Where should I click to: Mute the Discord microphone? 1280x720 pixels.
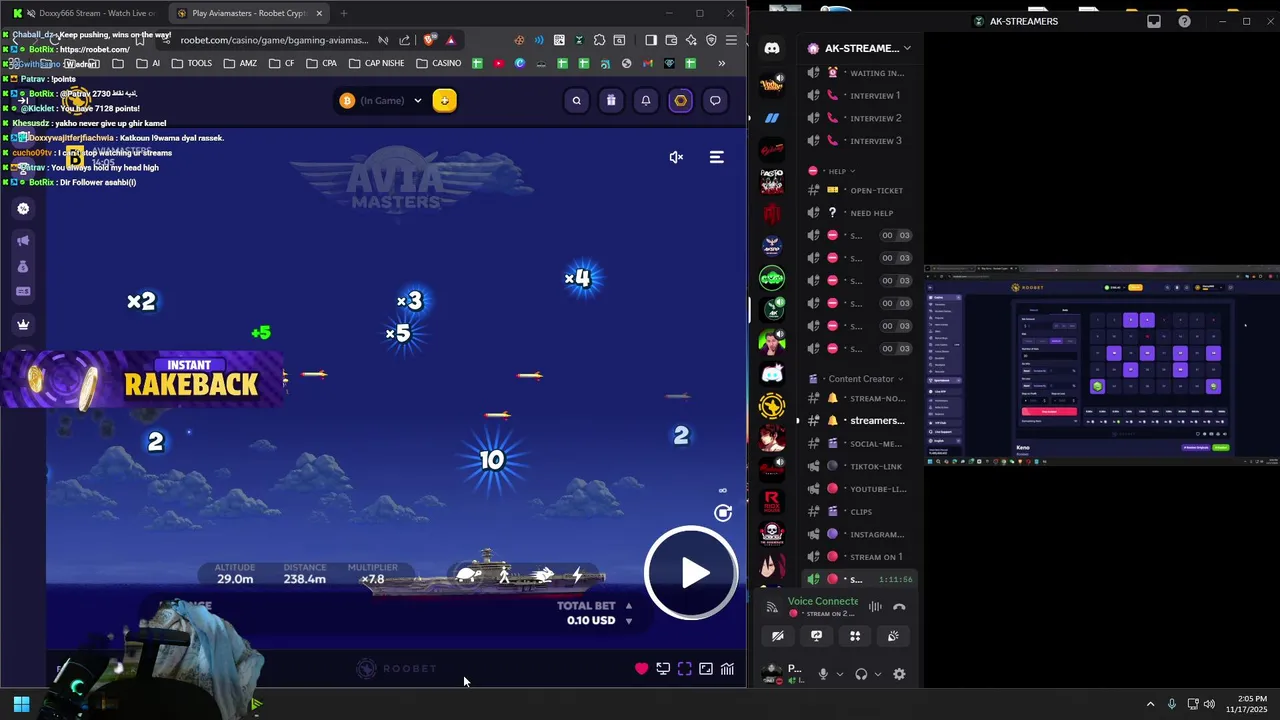click(x=823, y=674)
